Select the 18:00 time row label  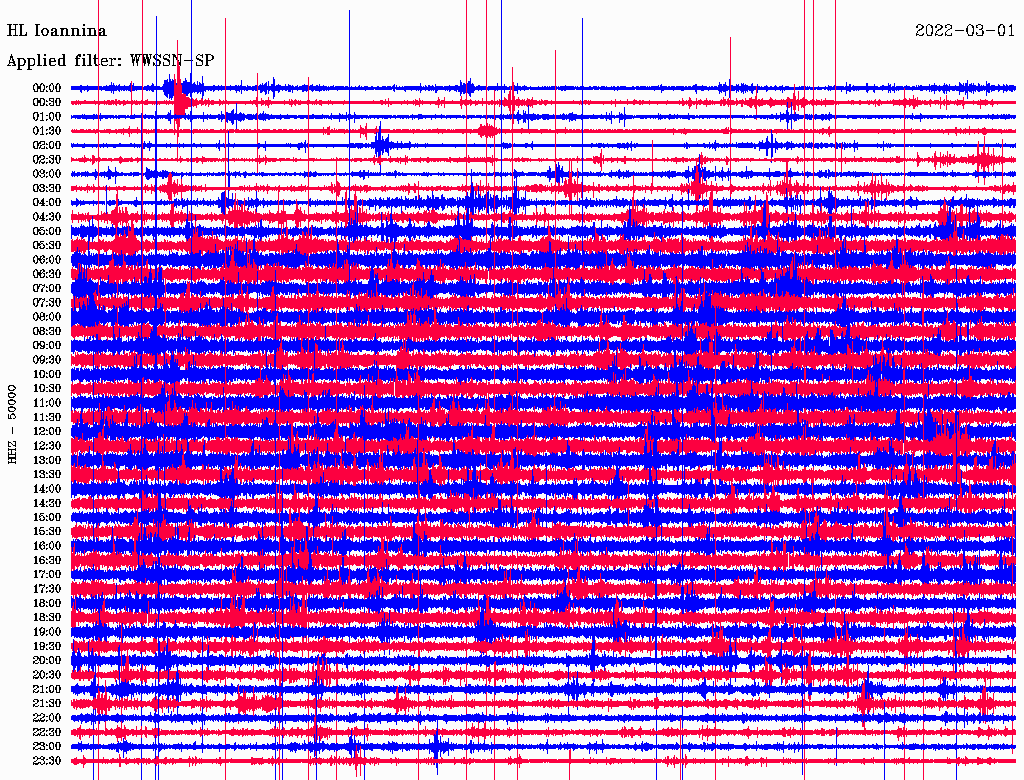tap(47, 603)
